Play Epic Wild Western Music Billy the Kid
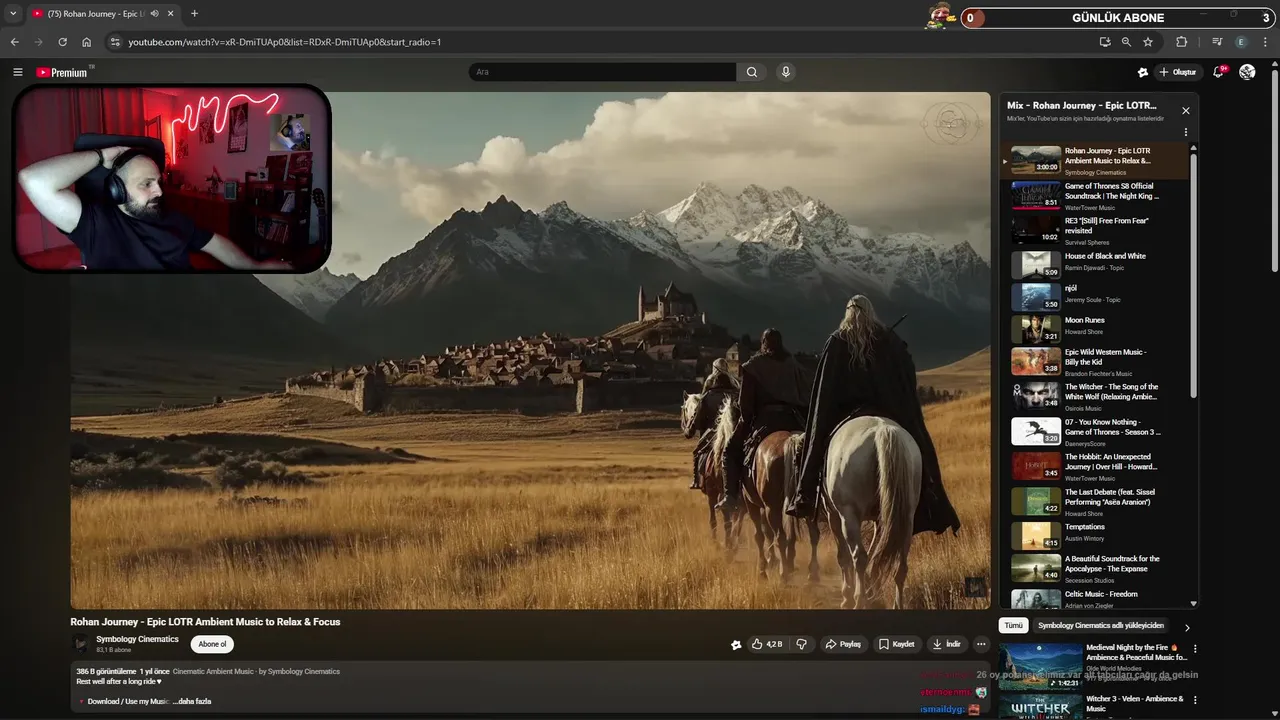This screenshot has width=1280, height=720. coord(1097,362)
